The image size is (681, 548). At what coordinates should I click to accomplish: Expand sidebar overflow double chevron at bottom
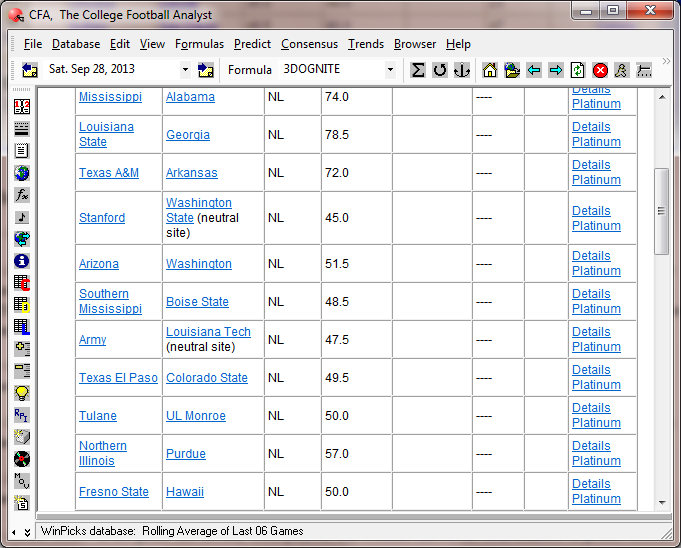point(27,532)
